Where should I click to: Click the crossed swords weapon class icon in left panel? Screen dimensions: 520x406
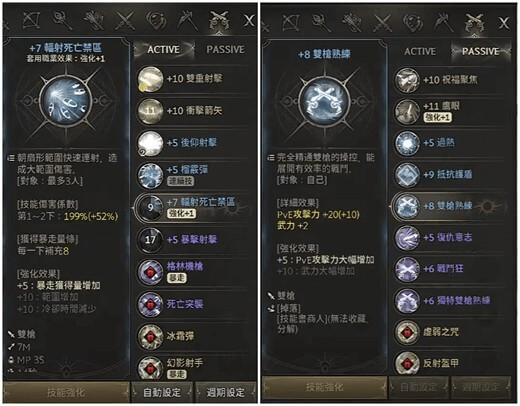(125, 21)
